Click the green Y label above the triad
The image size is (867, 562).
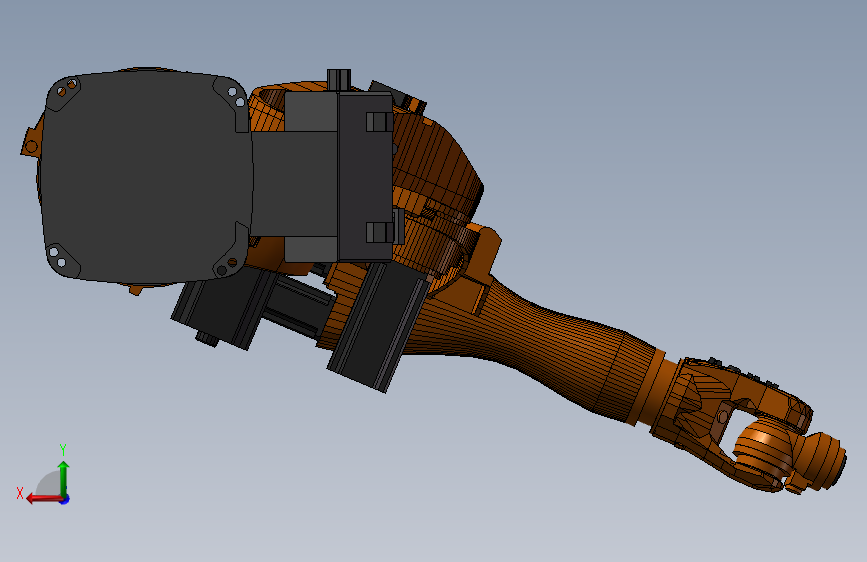coord(63,449)
